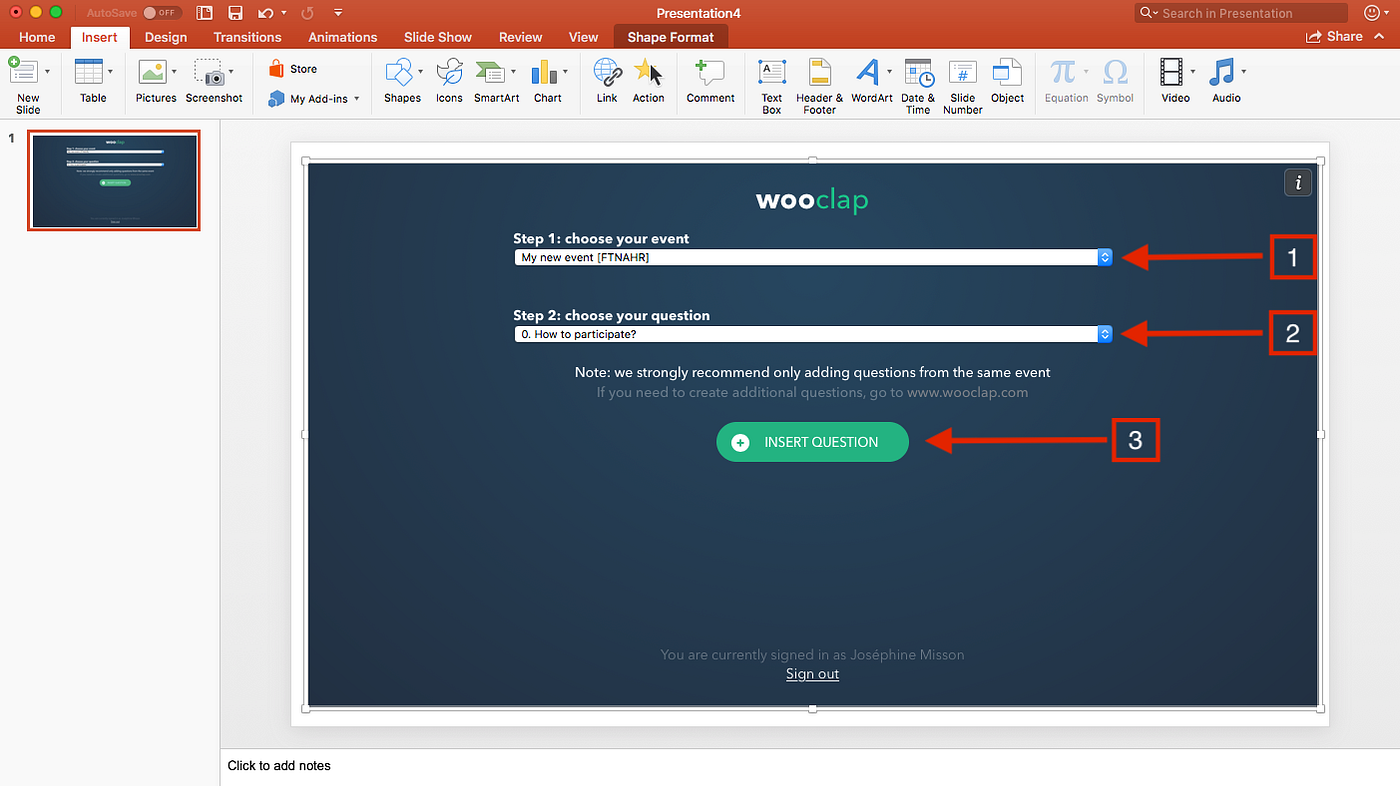Expand the Table dropdown arrow
This screenshot has height=786, width=1400.
click(110, 72)
